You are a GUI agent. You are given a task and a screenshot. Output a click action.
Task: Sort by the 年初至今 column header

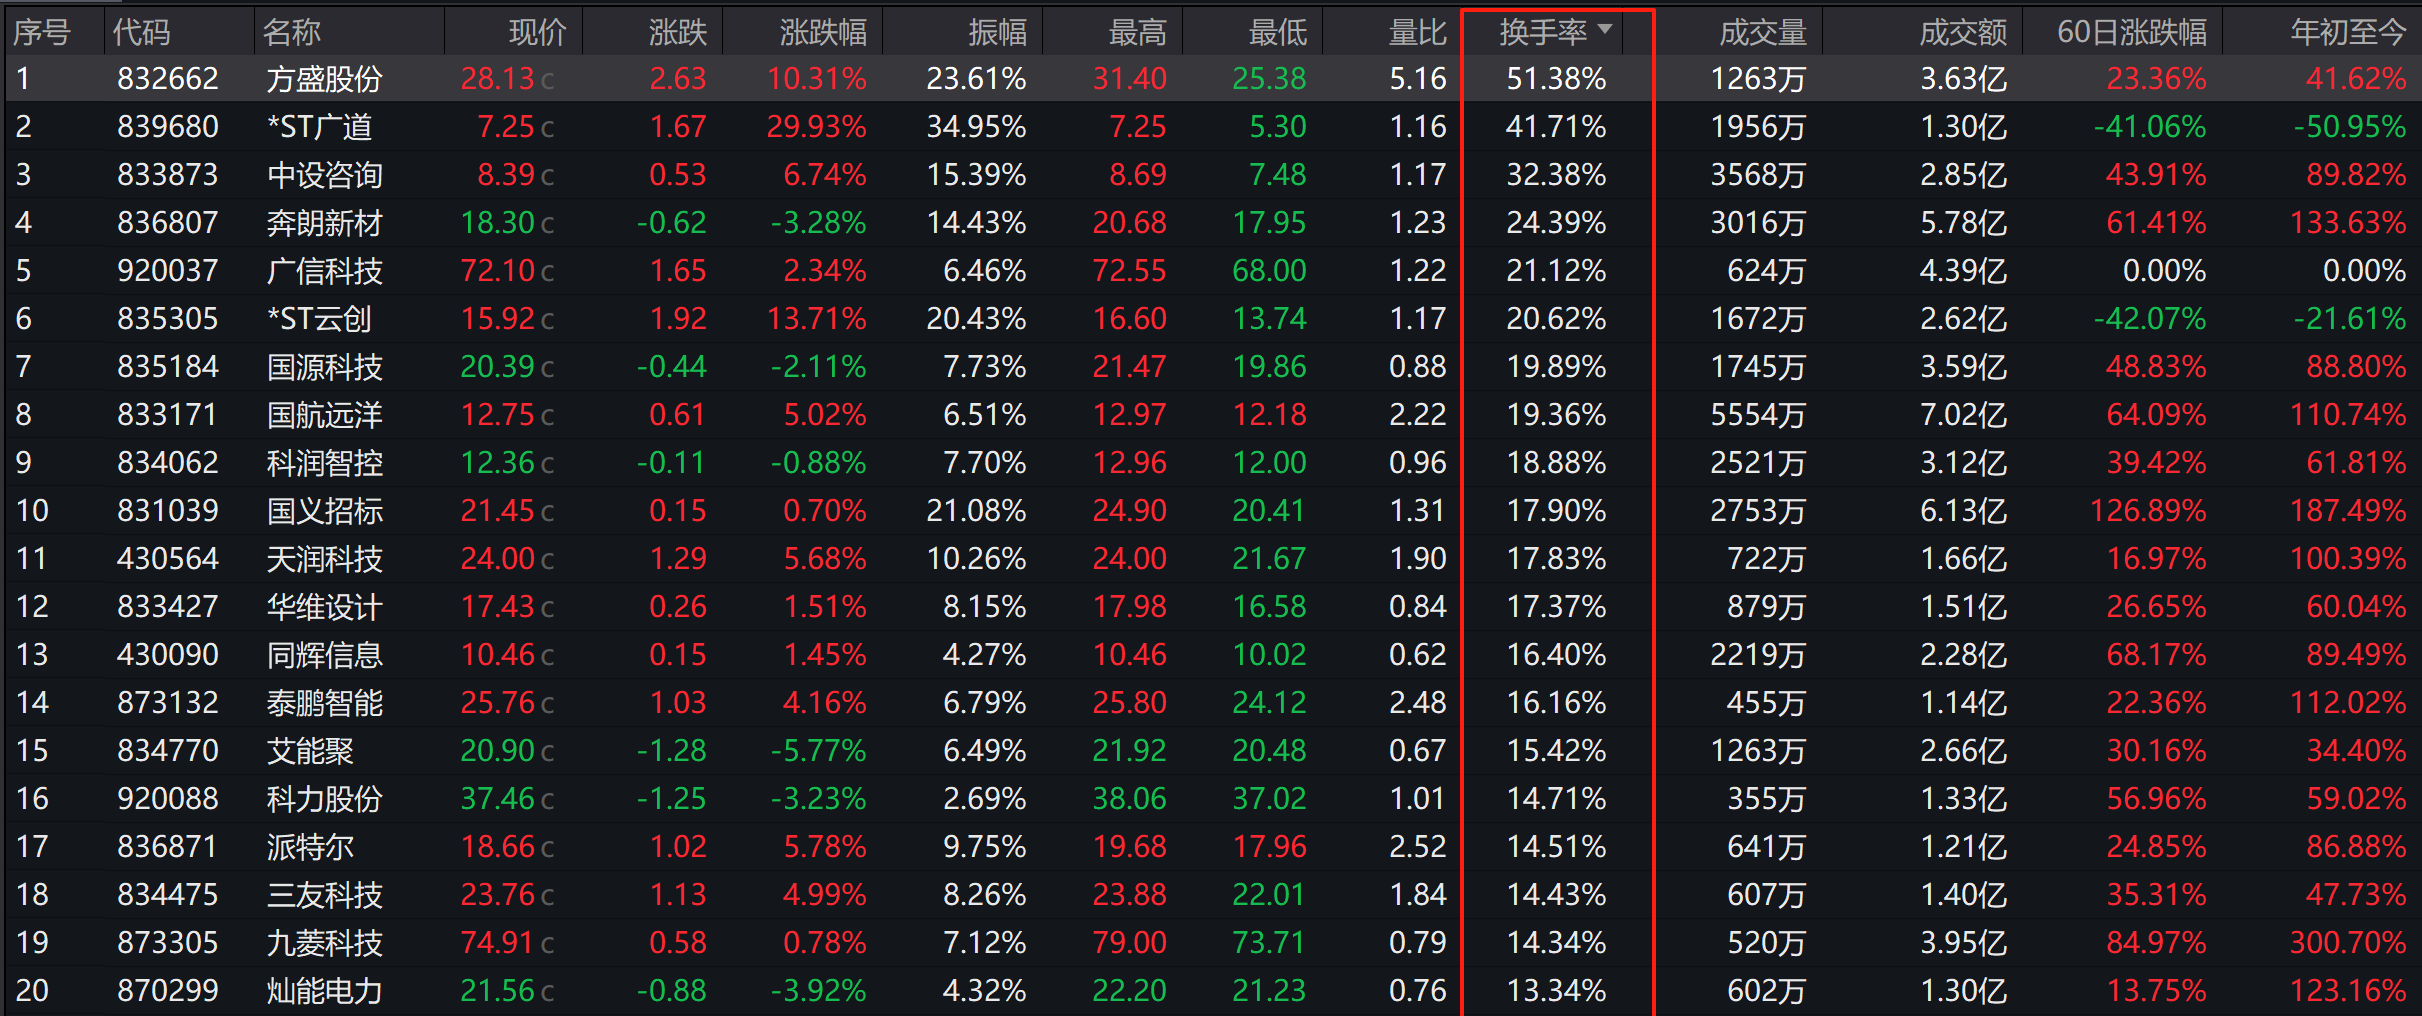point(2348,32)
